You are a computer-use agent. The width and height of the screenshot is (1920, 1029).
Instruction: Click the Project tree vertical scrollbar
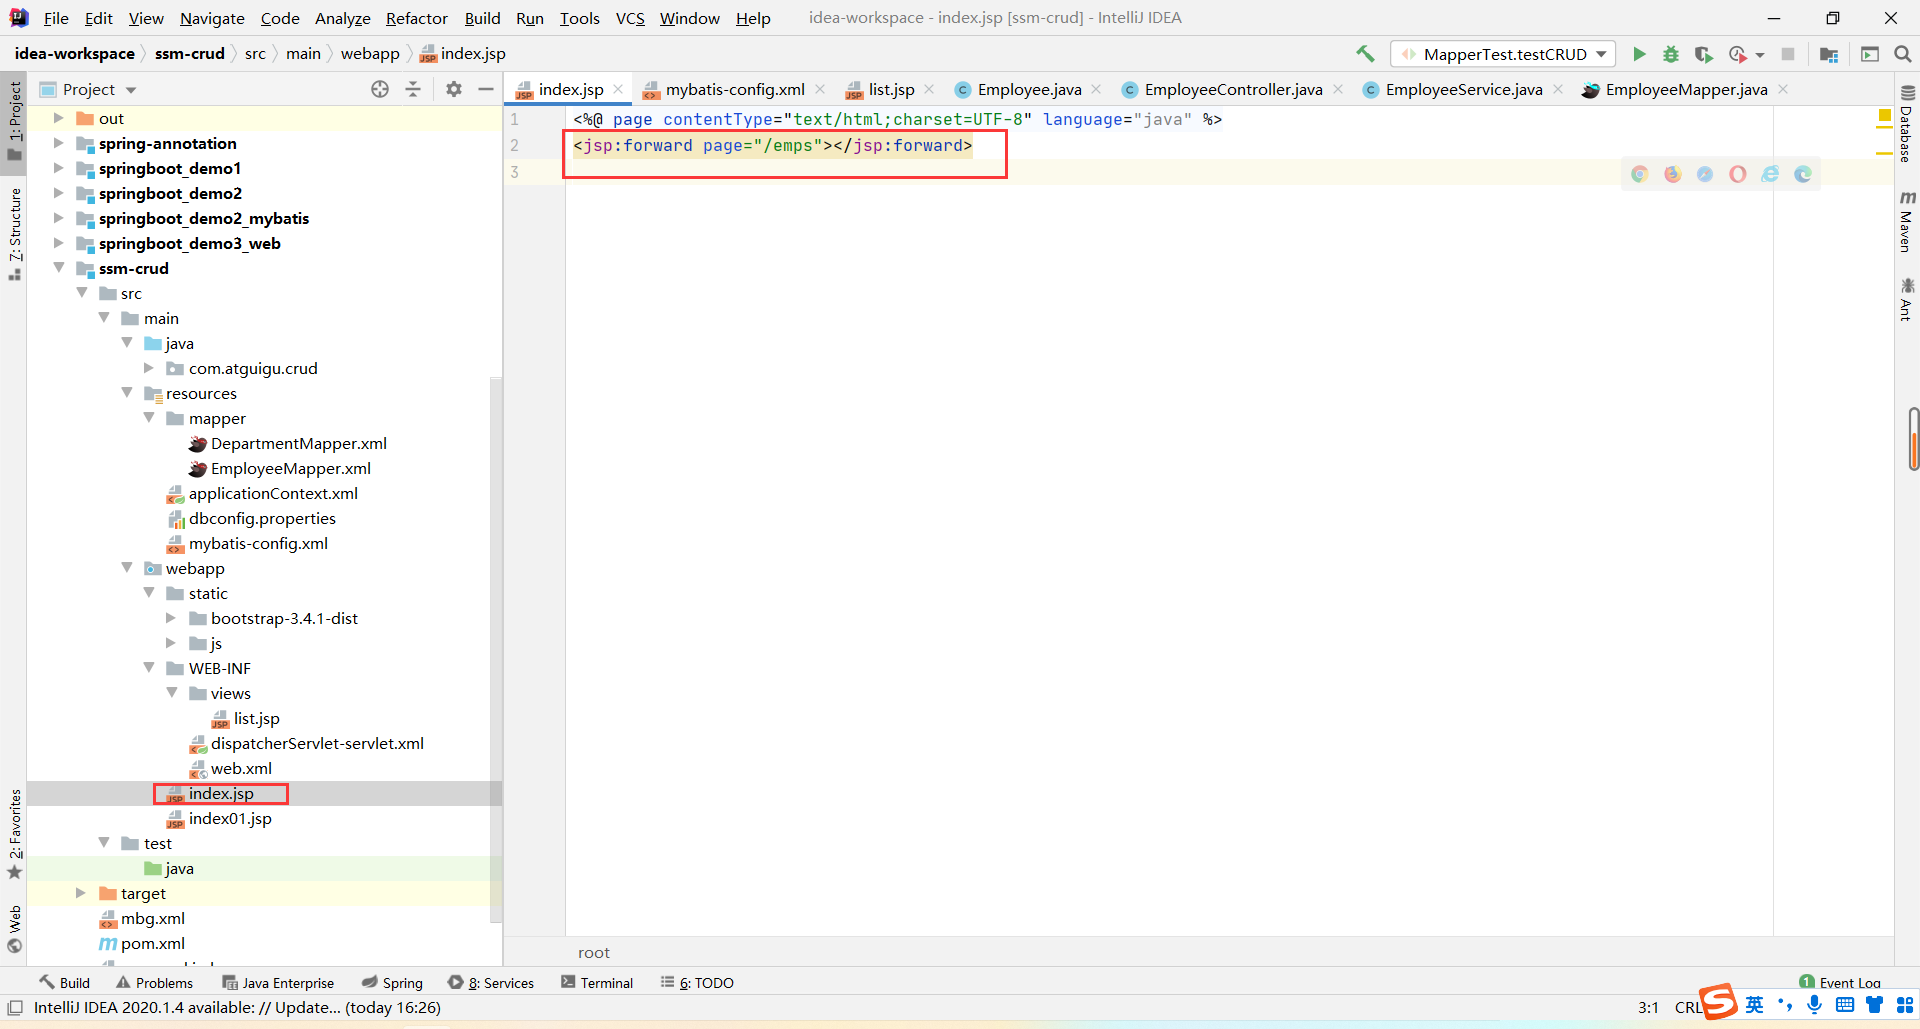pos(495,650)
